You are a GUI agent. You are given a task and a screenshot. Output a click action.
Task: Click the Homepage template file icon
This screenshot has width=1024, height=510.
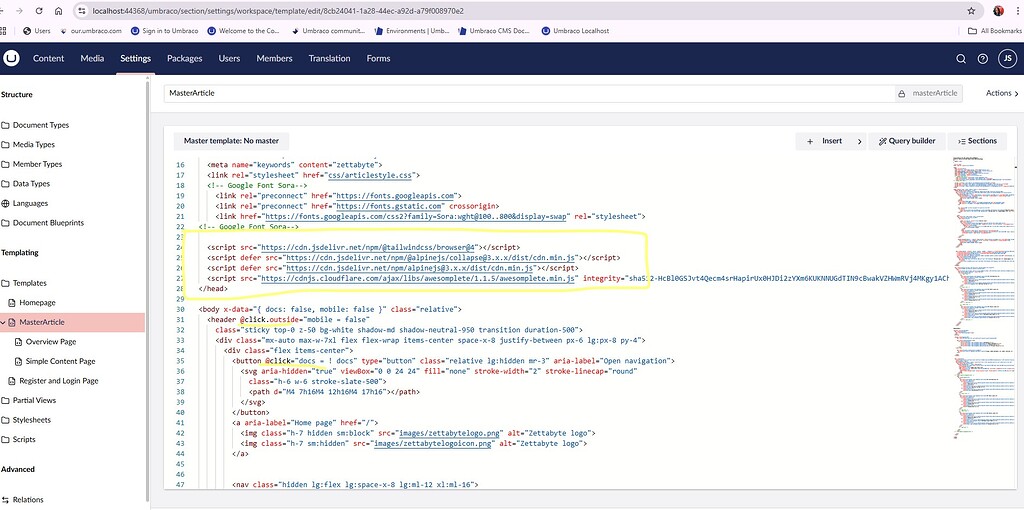pyautogui.click(x=12, y=302)
